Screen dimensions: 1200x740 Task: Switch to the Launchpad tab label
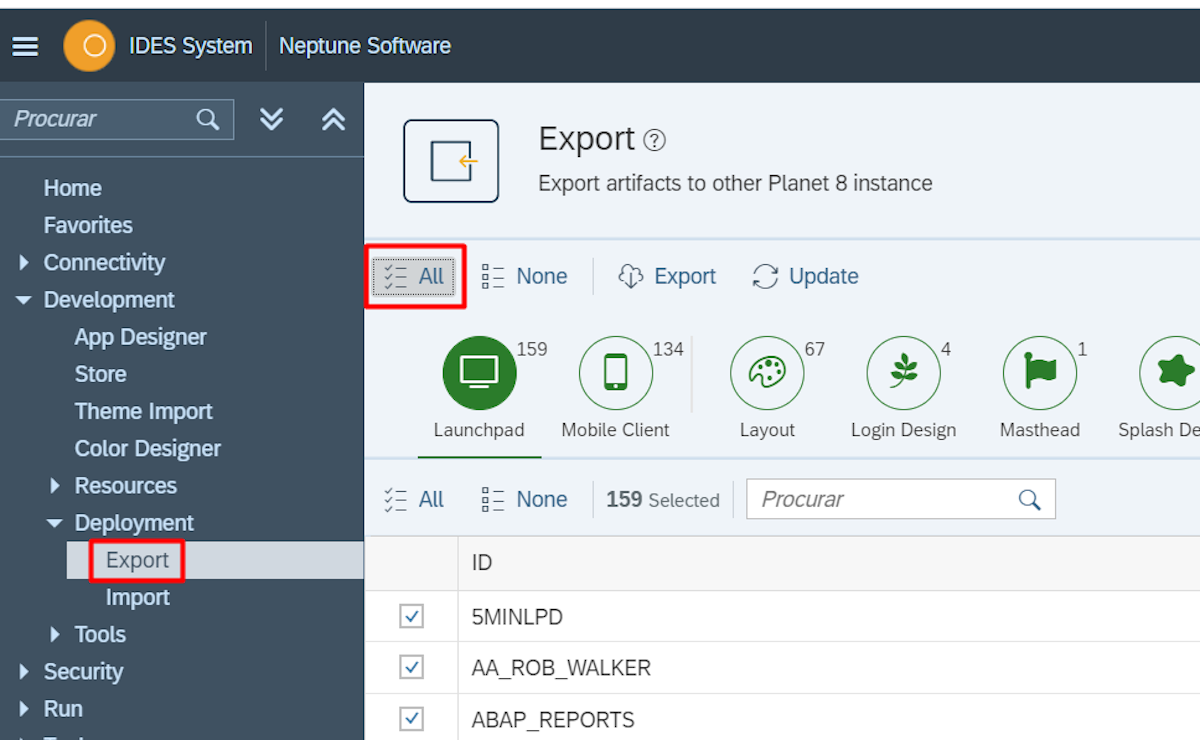479,430
